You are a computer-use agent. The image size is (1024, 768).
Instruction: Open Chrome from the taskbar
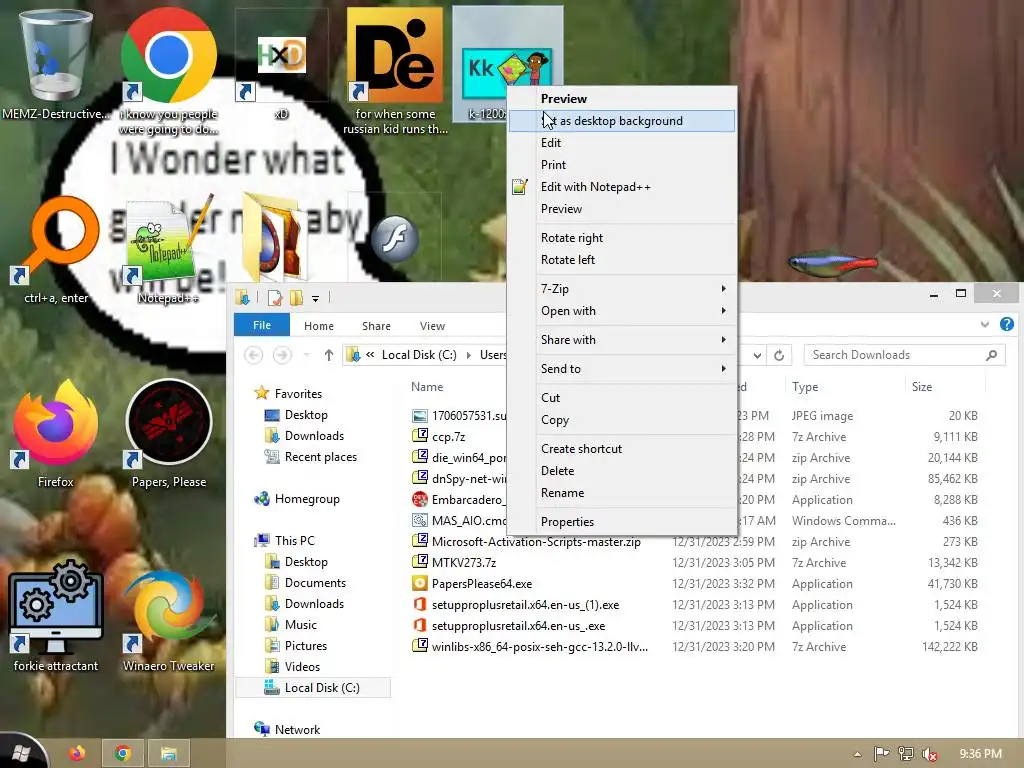123,754
